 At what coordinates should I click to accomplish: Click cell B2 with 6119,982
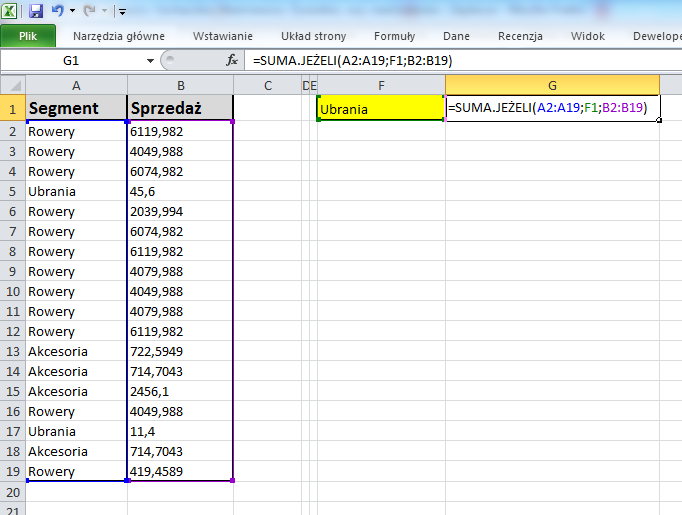[x=181, y=131]
